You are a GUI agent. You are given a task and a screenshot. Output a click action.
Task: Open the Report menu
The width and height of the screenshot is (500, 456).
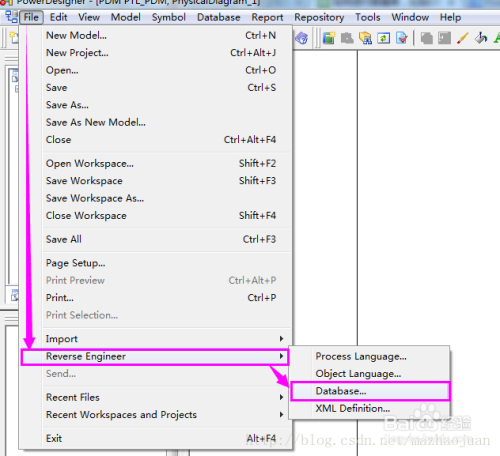click(267, 17)
